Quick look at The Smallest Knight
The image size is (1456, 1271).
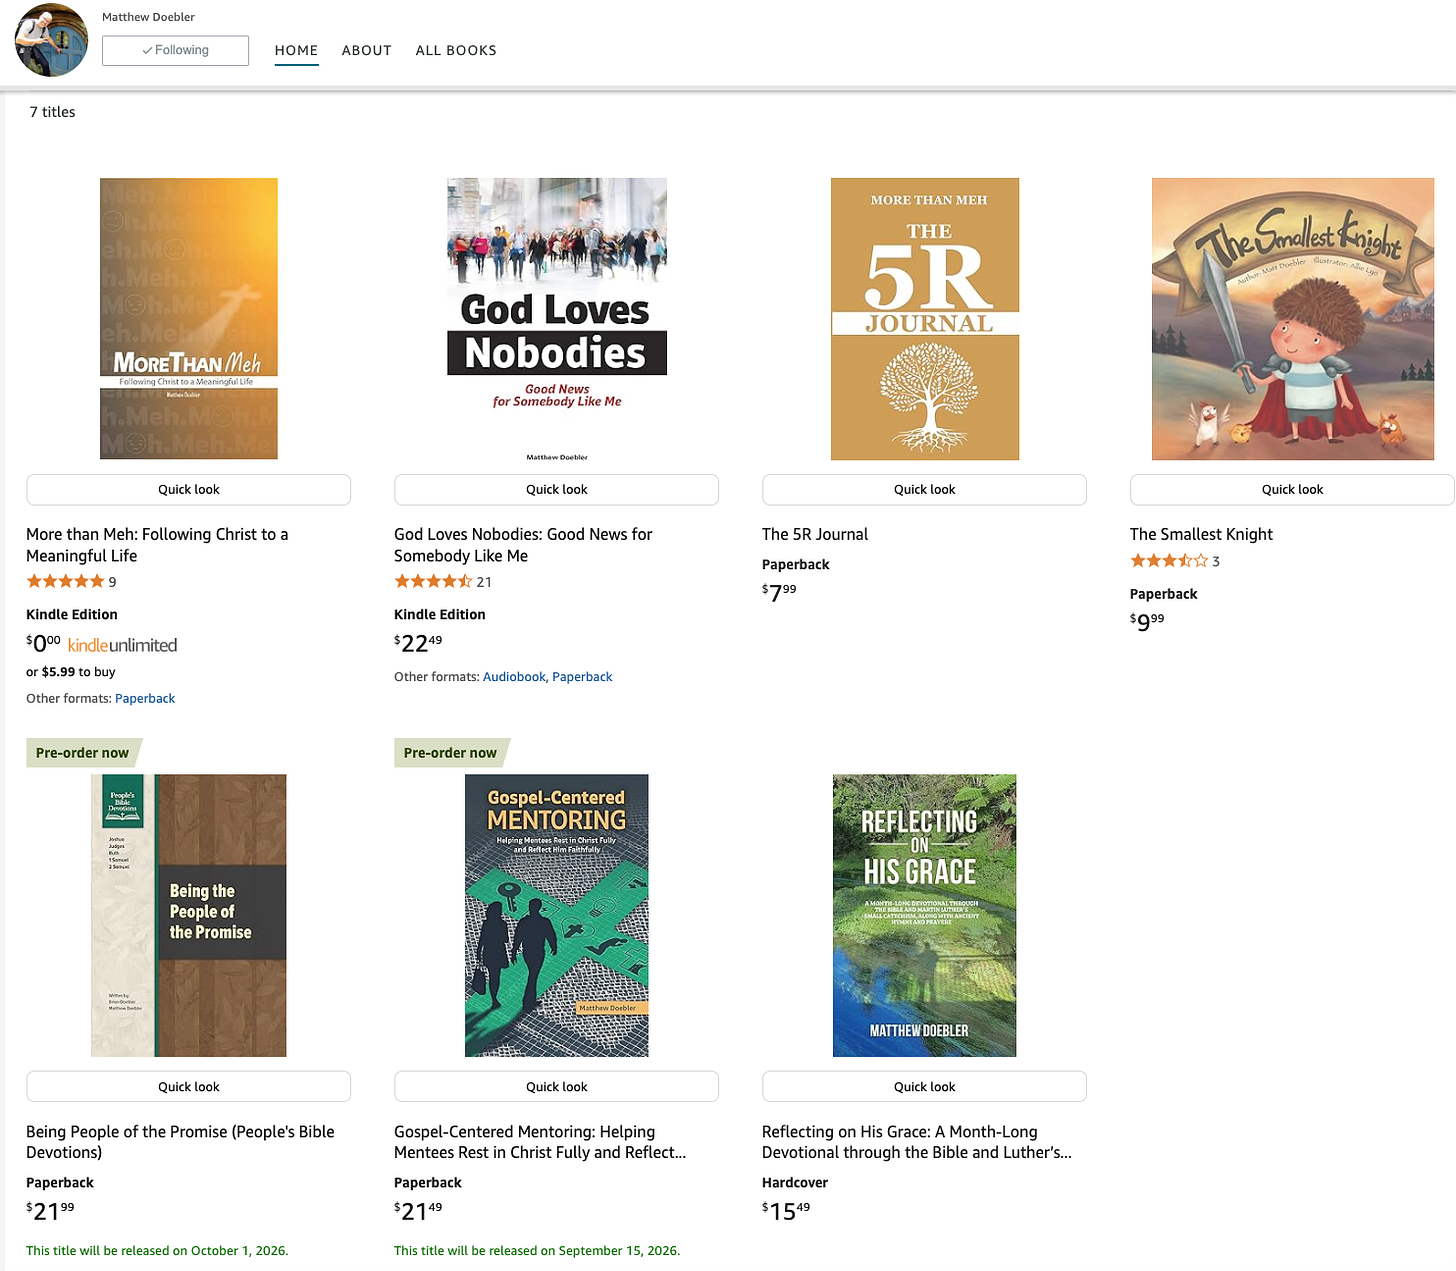(x=1292, y=489)
